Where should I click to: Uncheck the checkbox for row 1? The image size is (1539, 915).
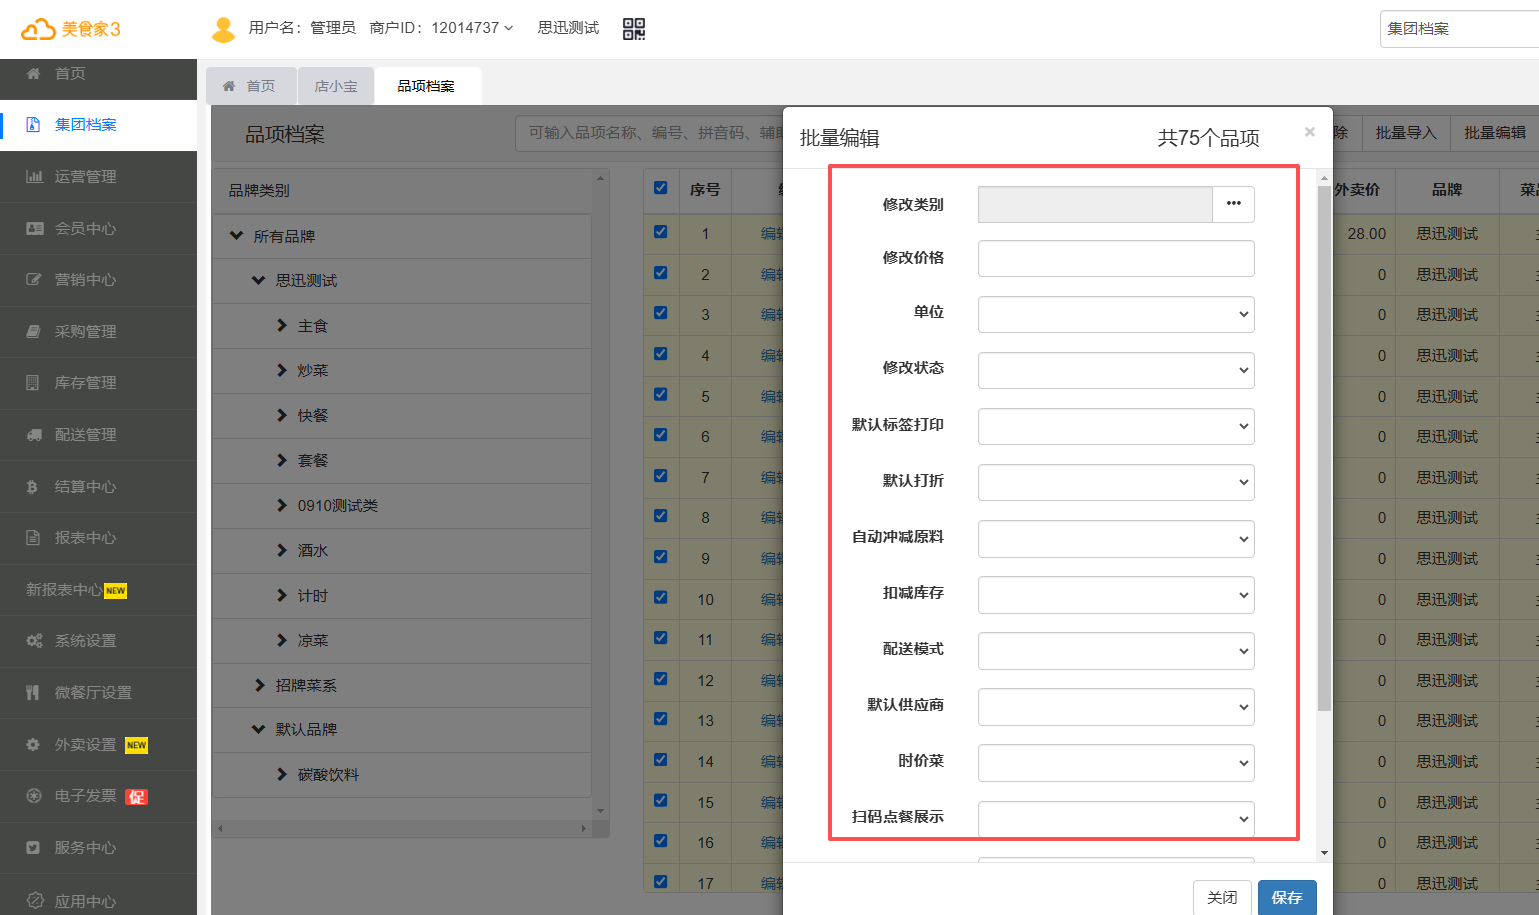(x=660, y=232)
